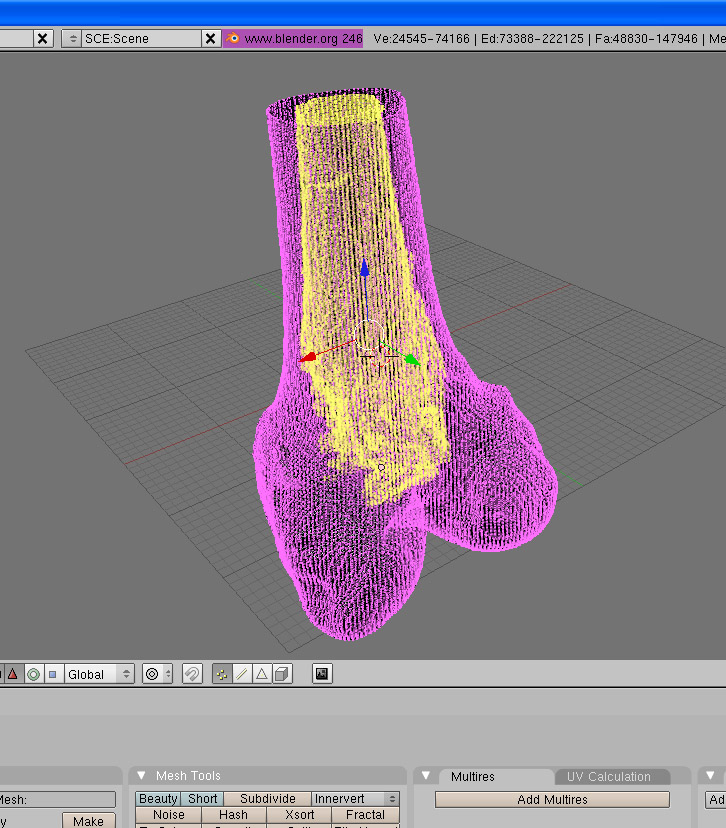Delete the current scene with X beside SCE:Scene
Image resolution: width=726 pixels, height=828 pixels.
(x=210, y=39)
